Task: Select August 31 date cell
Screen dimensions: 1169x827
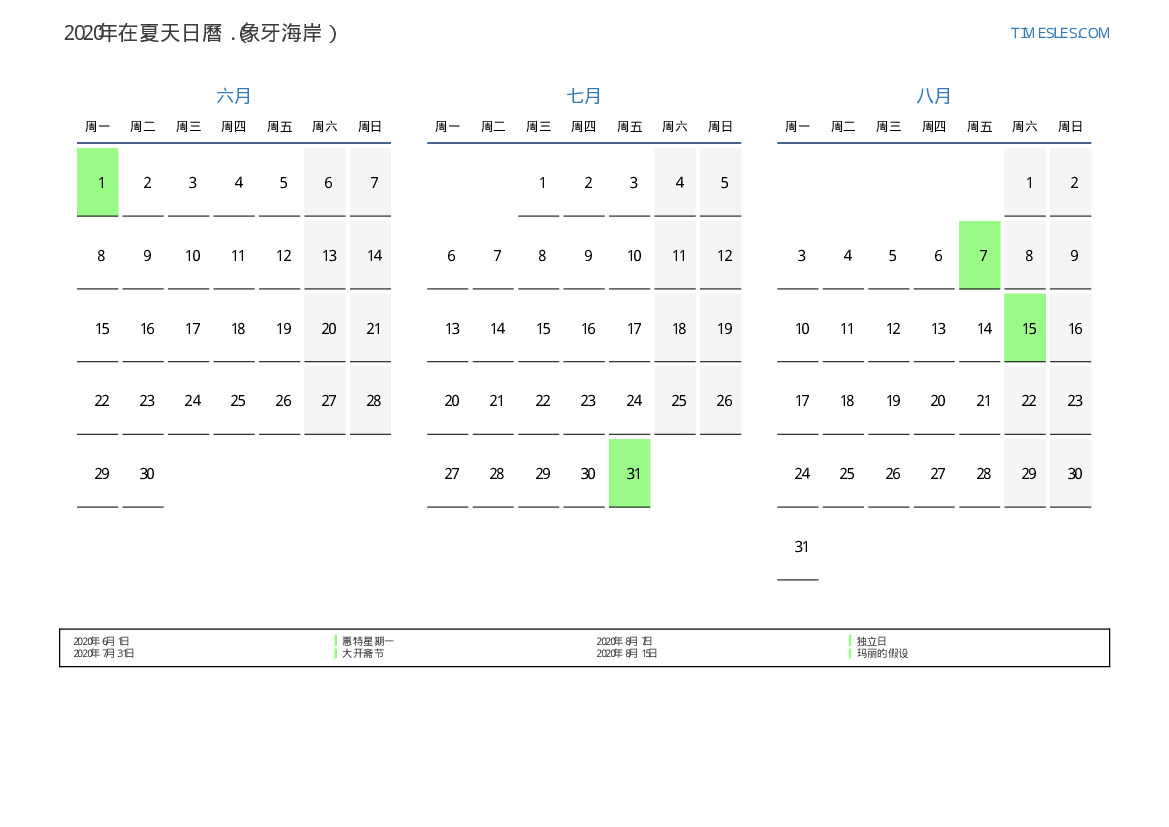Action: pos(798,546)
